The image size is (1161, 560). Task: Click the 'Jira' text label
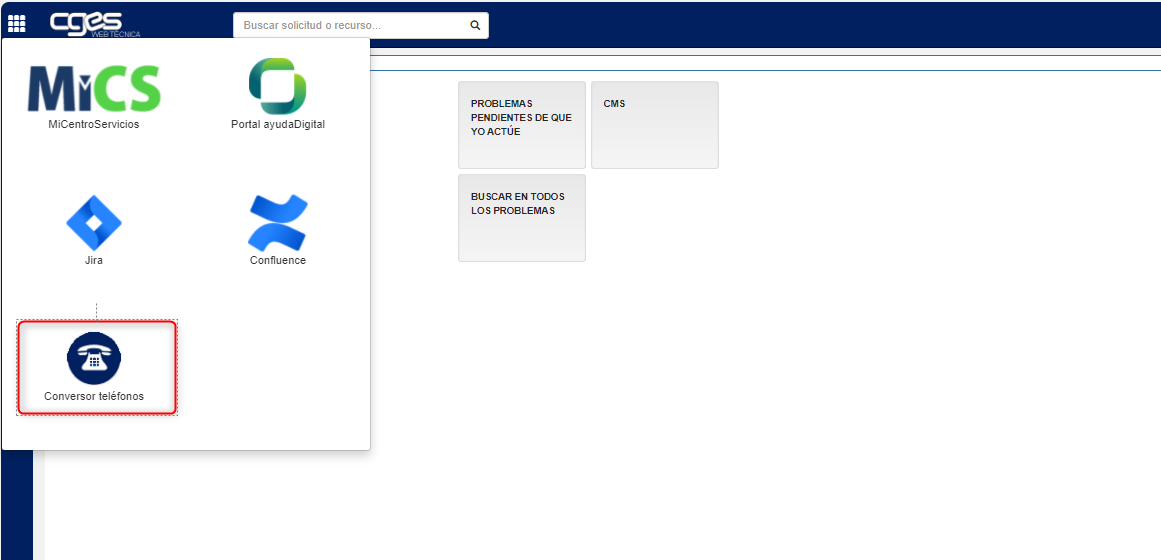pyautogui.click(x=94, y=261)
